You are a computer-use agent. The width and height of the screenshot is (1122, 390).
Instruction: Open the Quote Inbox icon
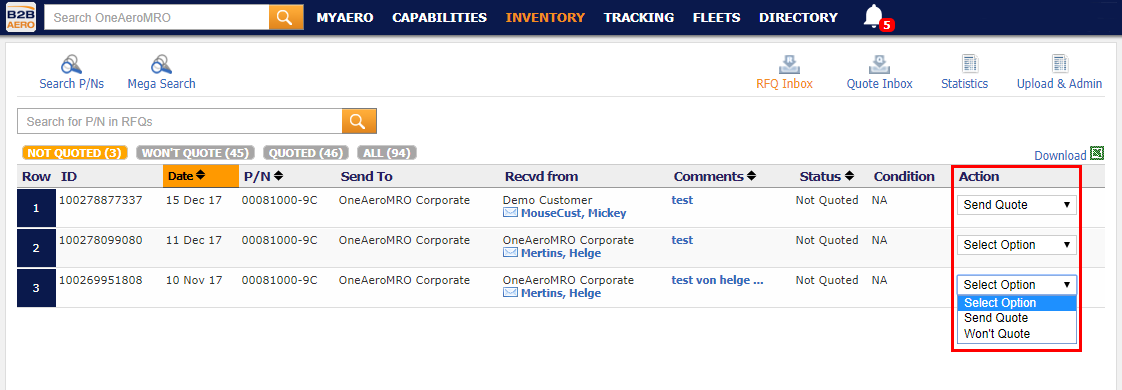[879, 64]
